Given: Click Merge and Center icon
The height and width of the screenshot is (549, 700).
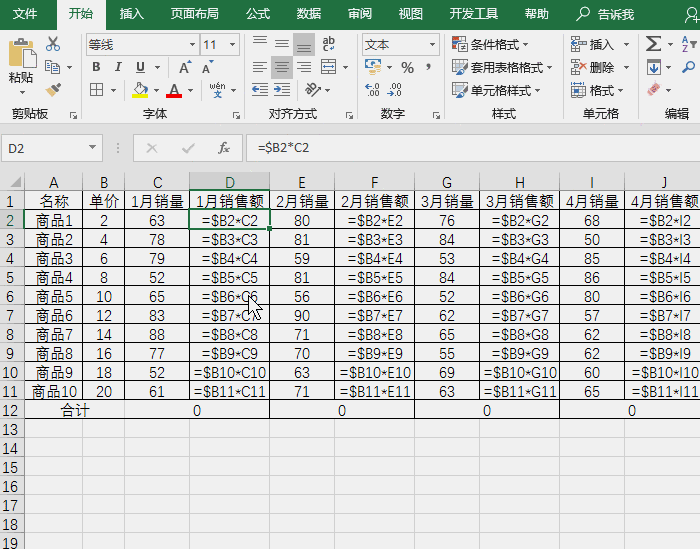Looking at the screenshot, I should pos(329,67).
